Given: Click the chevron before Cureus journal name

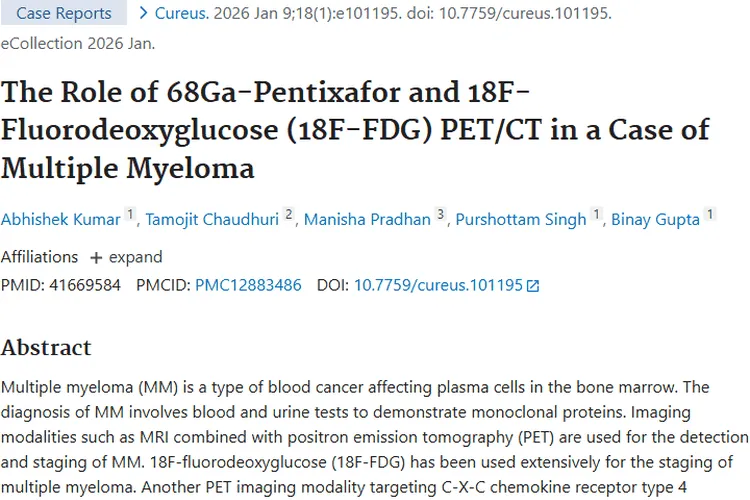Looking at the screenshot, I should (144, 13).
